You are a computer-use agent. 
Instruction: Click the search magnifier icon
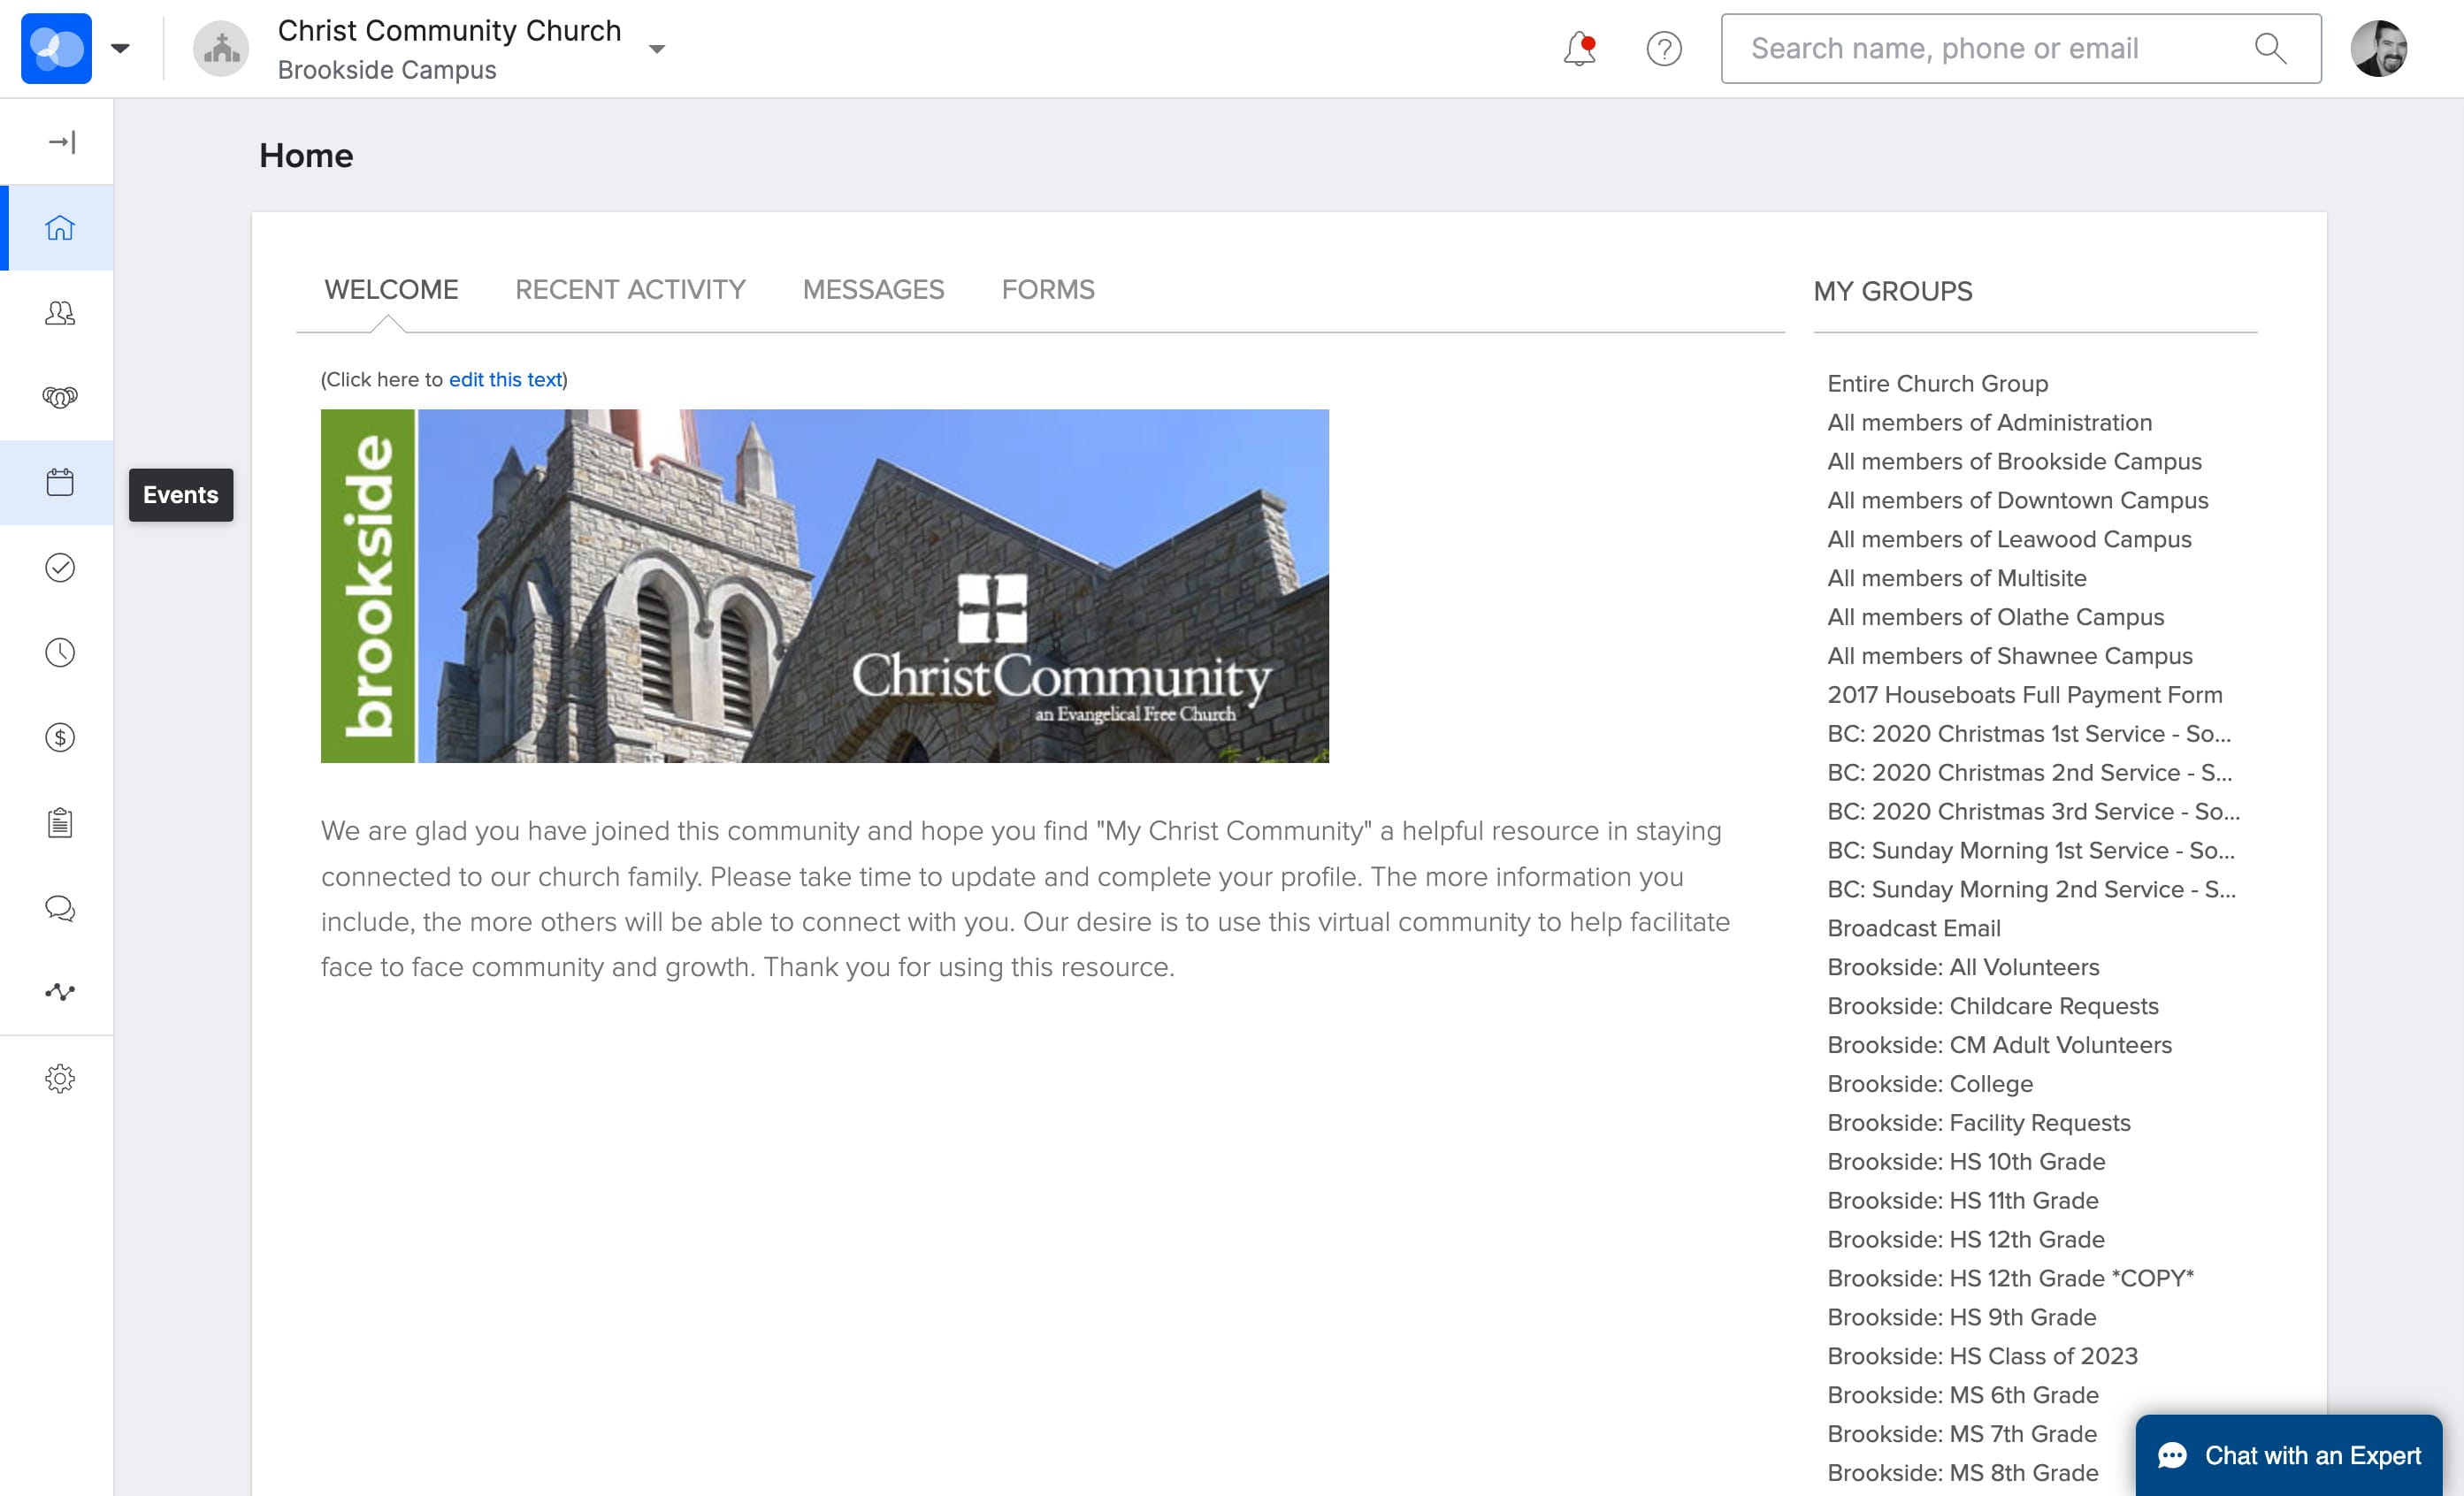pyautogui.click(x=2271, y=48)
